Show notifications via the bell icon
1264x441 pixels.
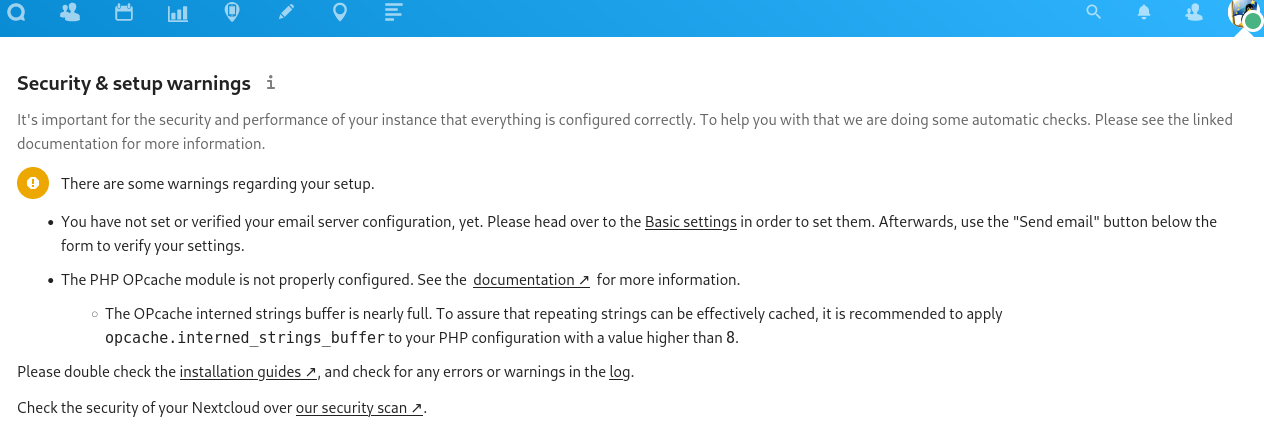click(x=1144, y=13)
